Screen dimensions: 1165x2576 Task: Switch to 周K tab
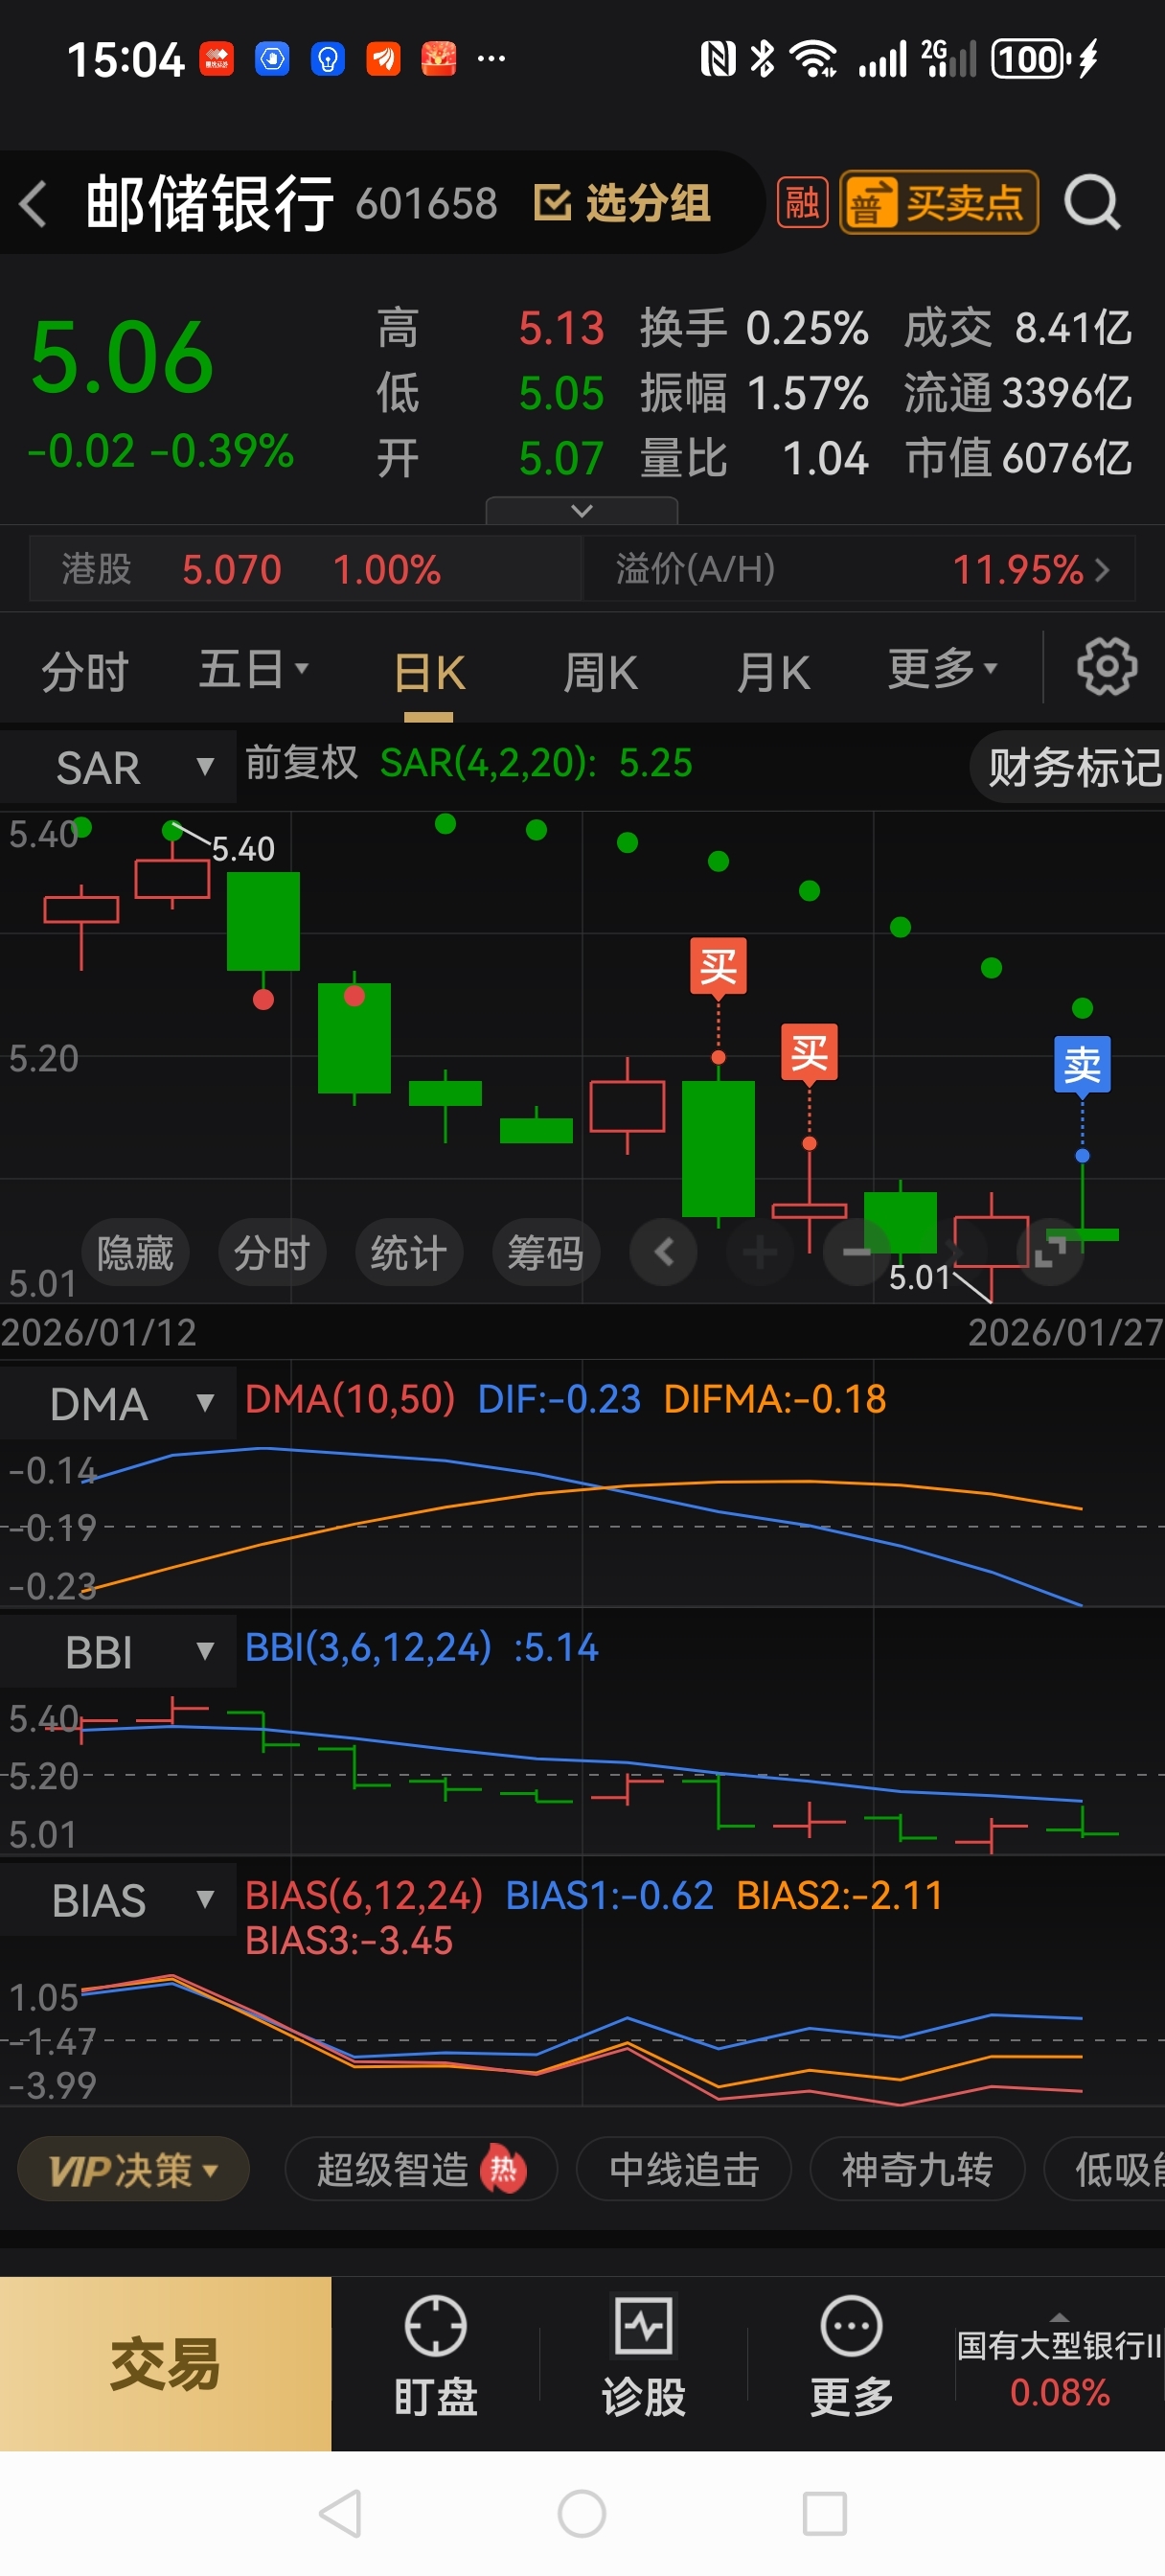click(600, 672)
